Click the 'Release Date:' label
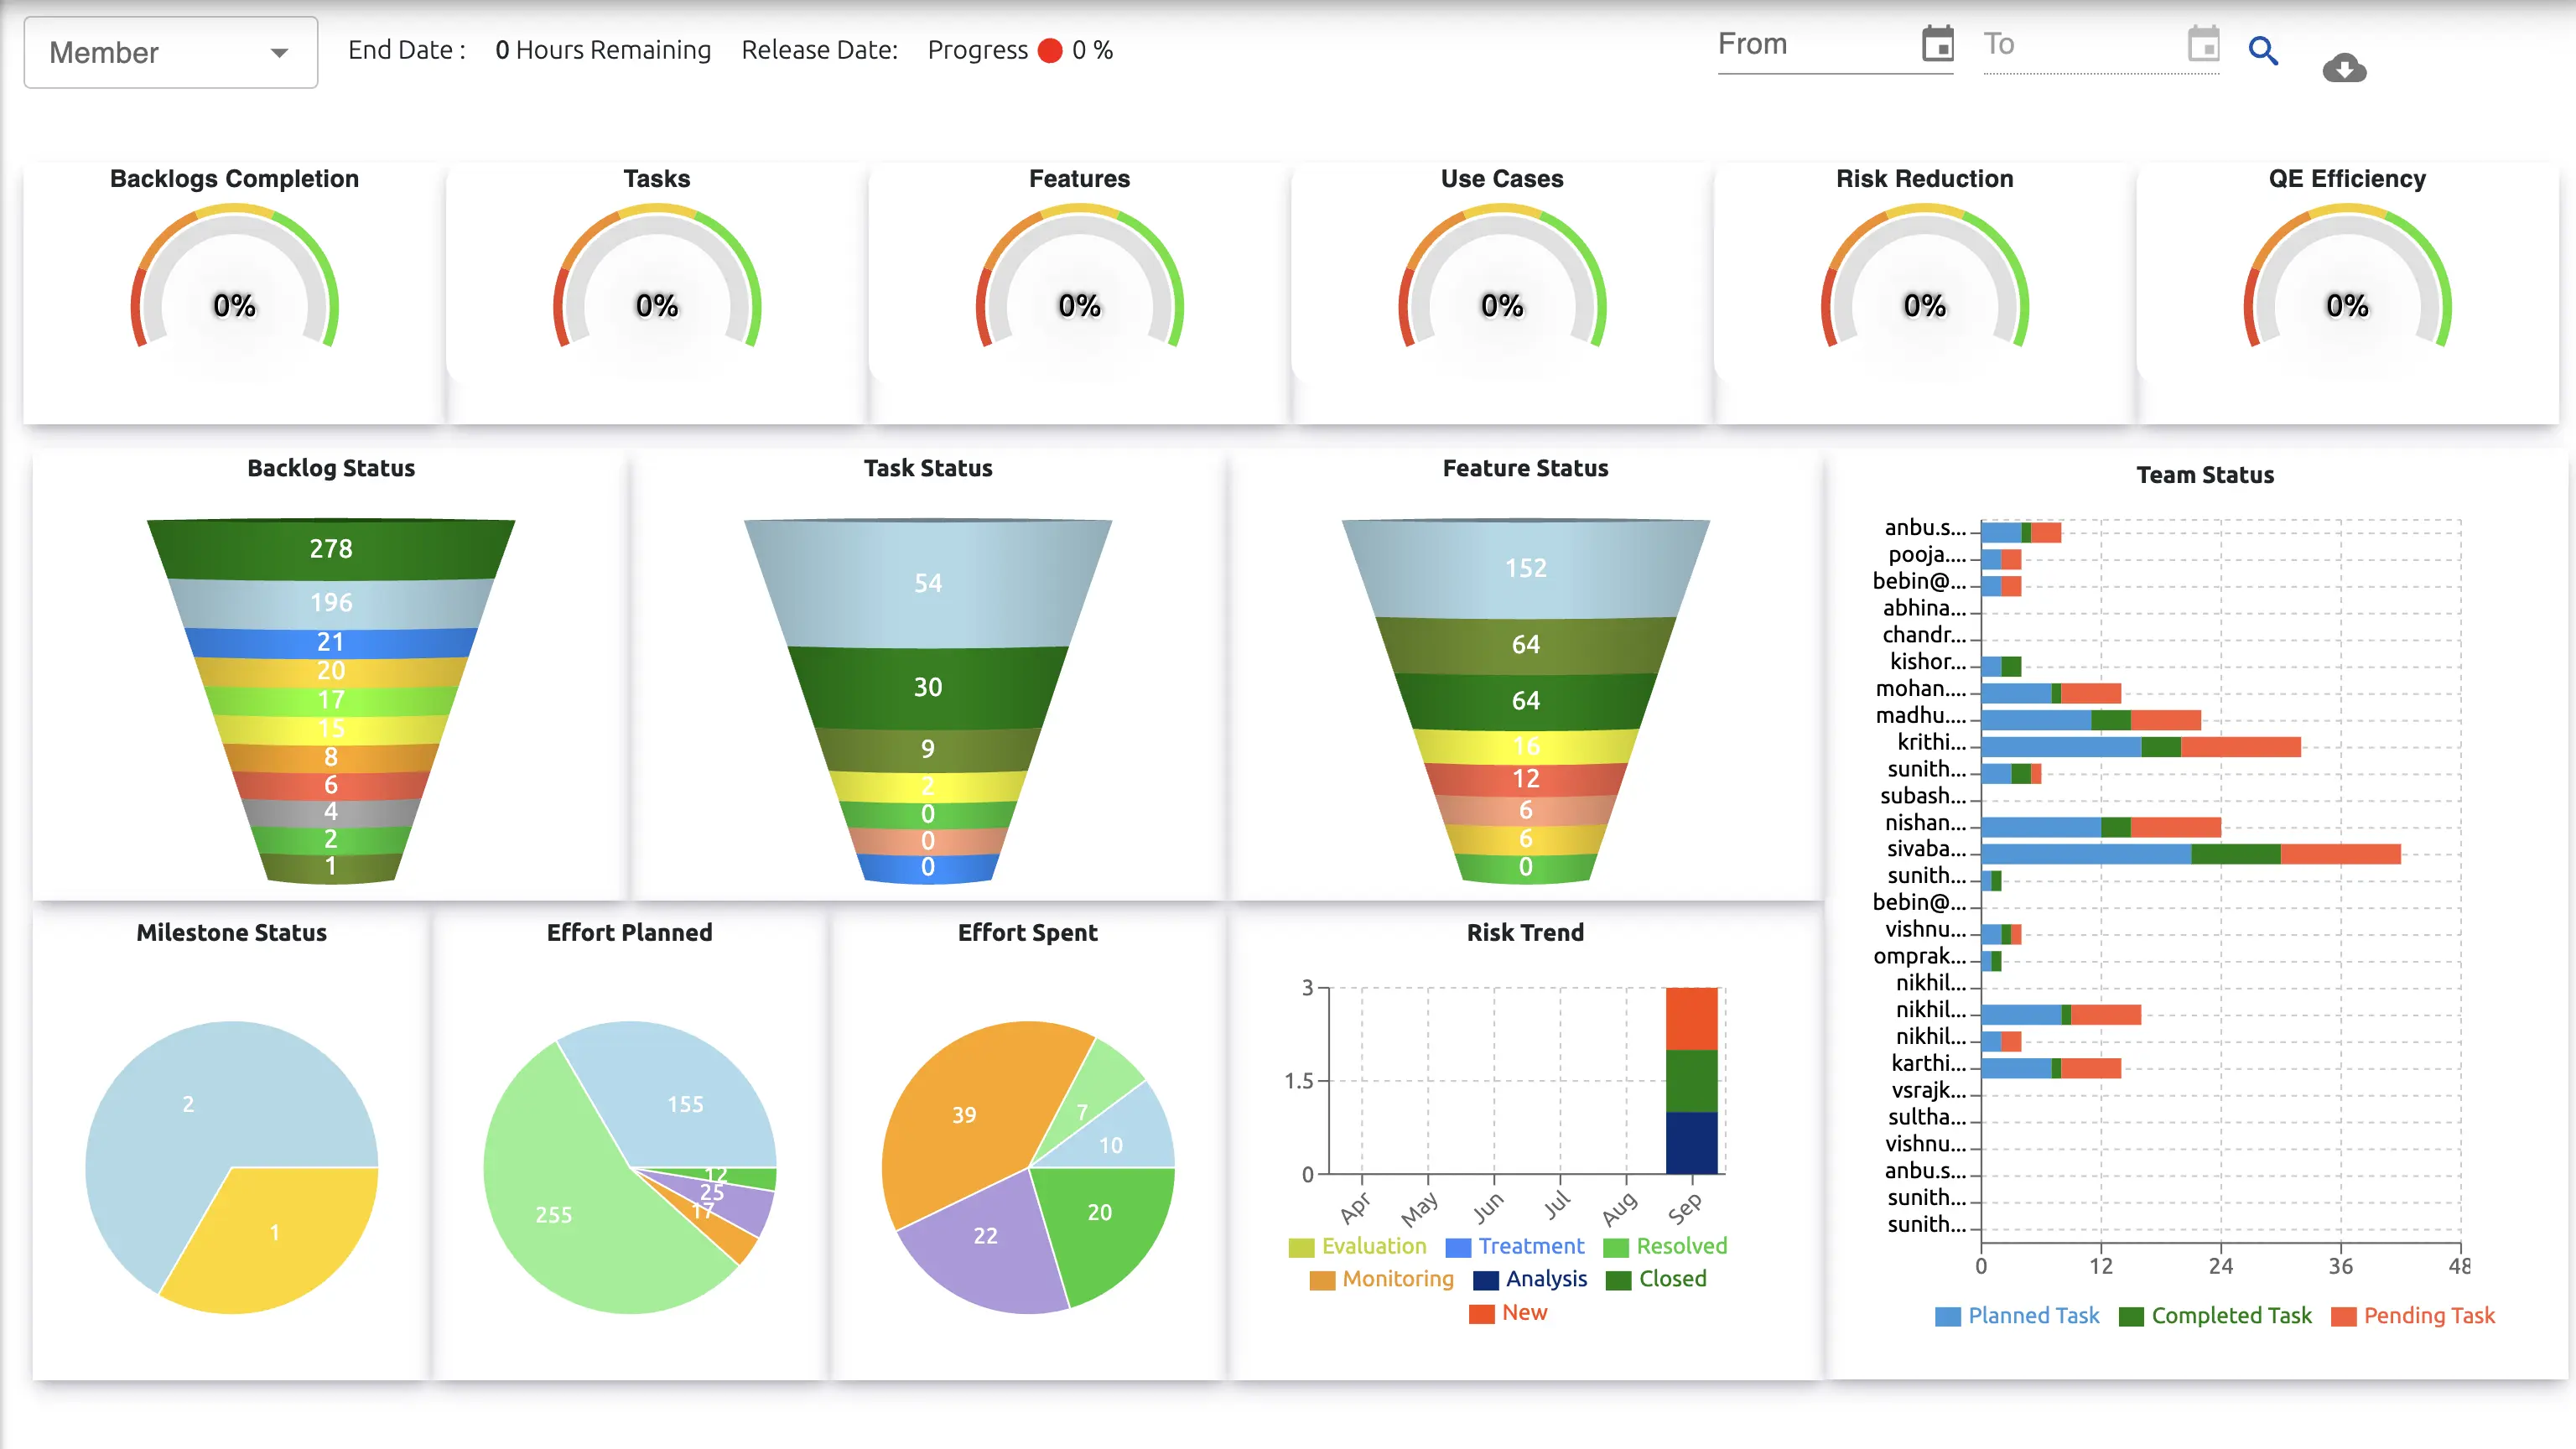The height and width of the screenshot is (1449, 2576). [x=819, y=50]
